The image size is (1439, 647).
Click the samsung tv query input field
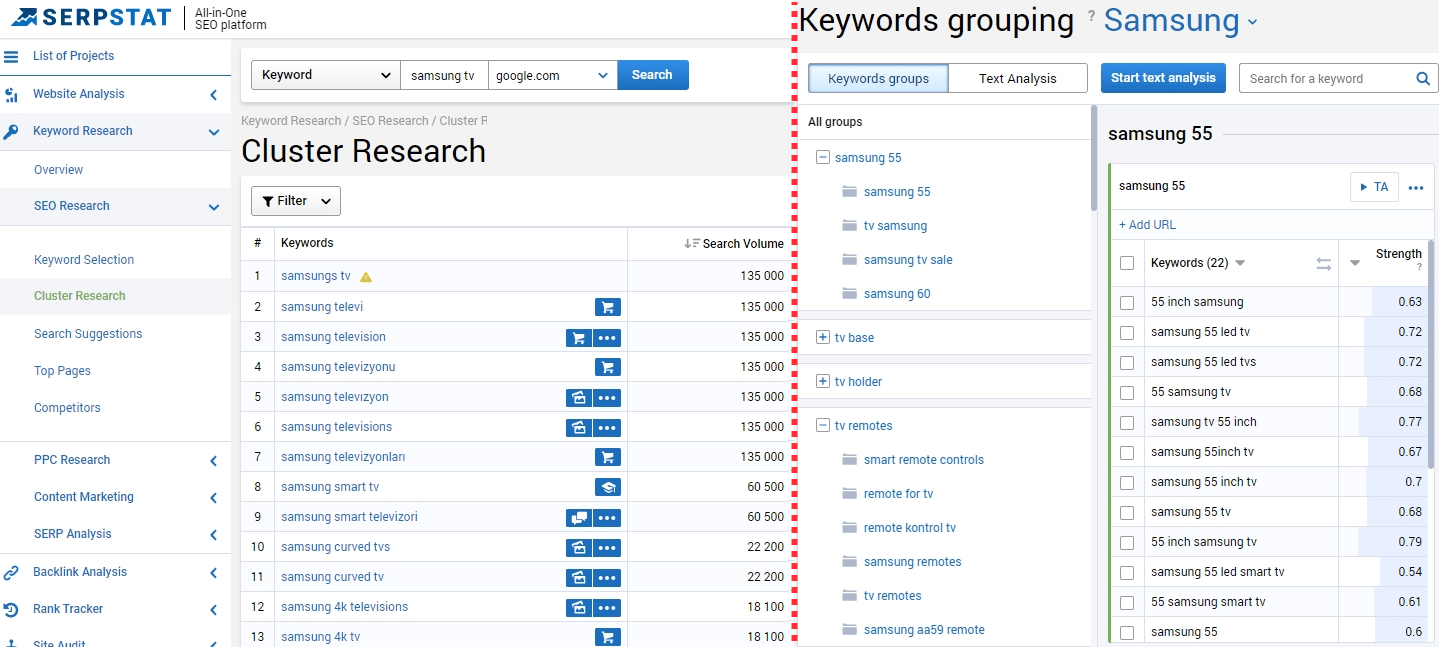point(444,75)
